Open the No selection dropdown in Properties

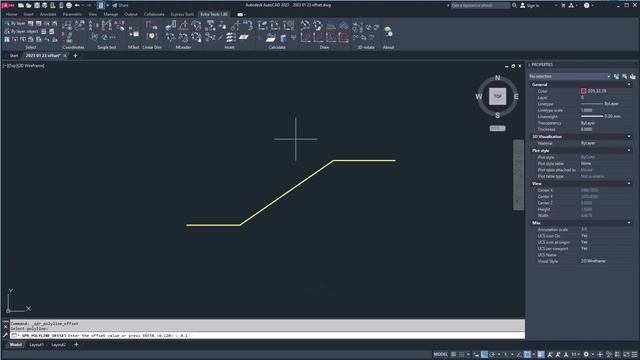tap(569, 76)
